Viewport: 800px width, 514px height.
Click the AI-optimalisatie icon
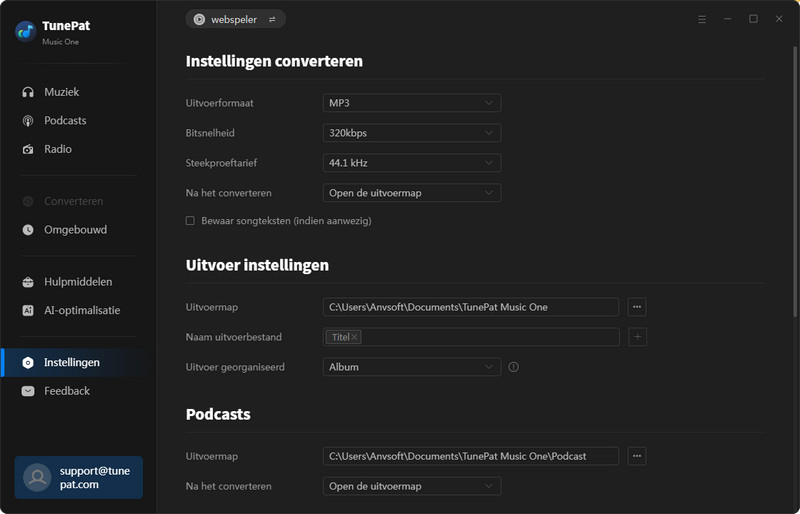pyautogui.click(x=28, y=310)
